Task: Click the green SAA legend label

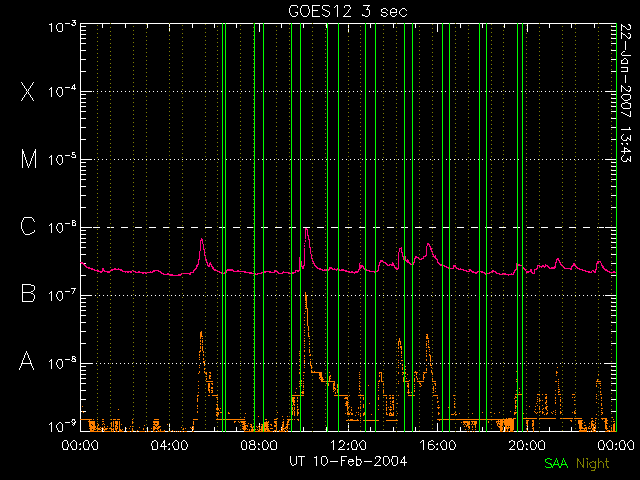Action: pos(556,463)
